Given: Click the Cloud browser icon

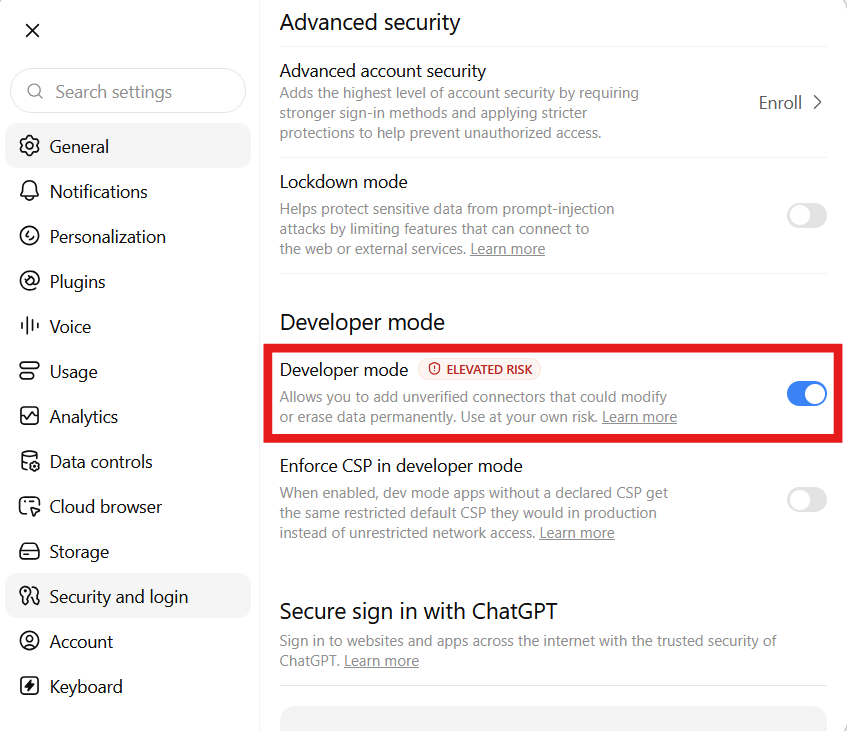Looking at the screenshot, I should 29,506.
